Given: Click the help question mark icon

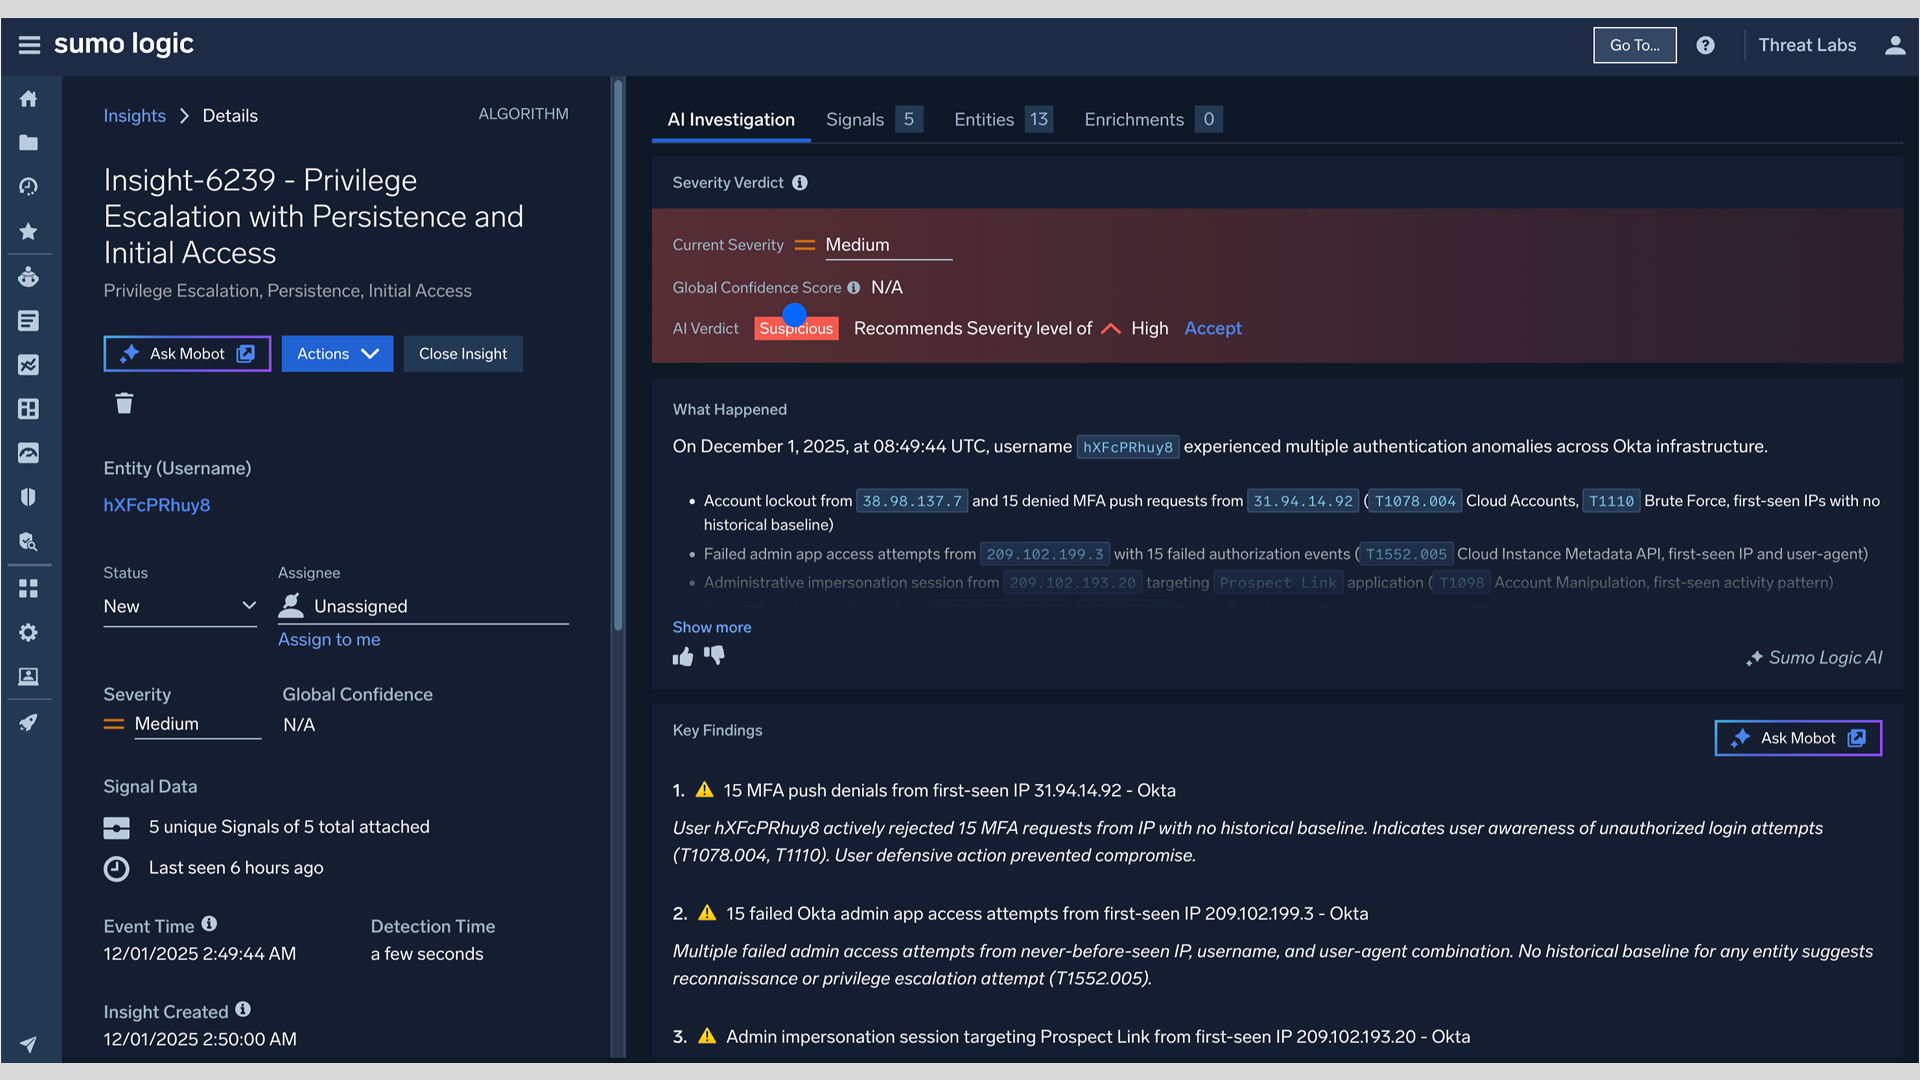Looking at the screenshot, I should (1705, 45).
